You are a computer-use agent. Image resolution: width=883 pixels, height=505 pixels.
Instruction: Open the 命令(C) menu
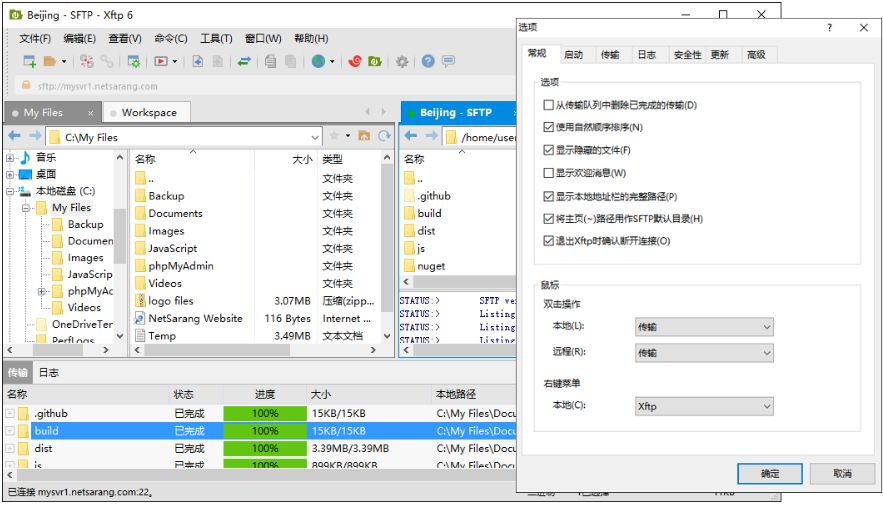coord(171,38)
